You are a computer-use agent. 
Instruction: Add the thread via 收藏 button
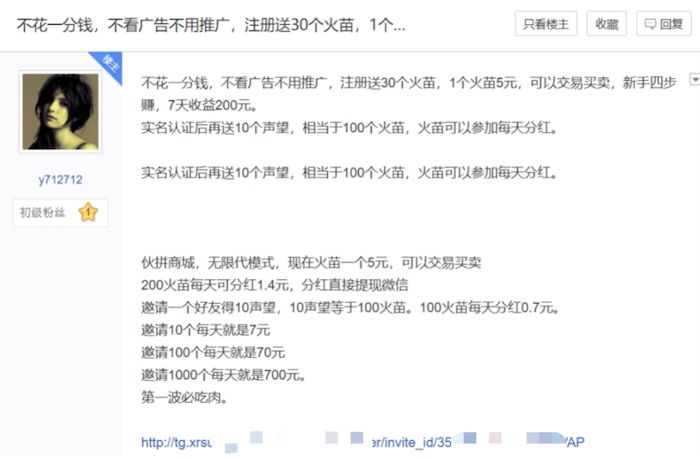pyautogui.click(x=606, y=24)
